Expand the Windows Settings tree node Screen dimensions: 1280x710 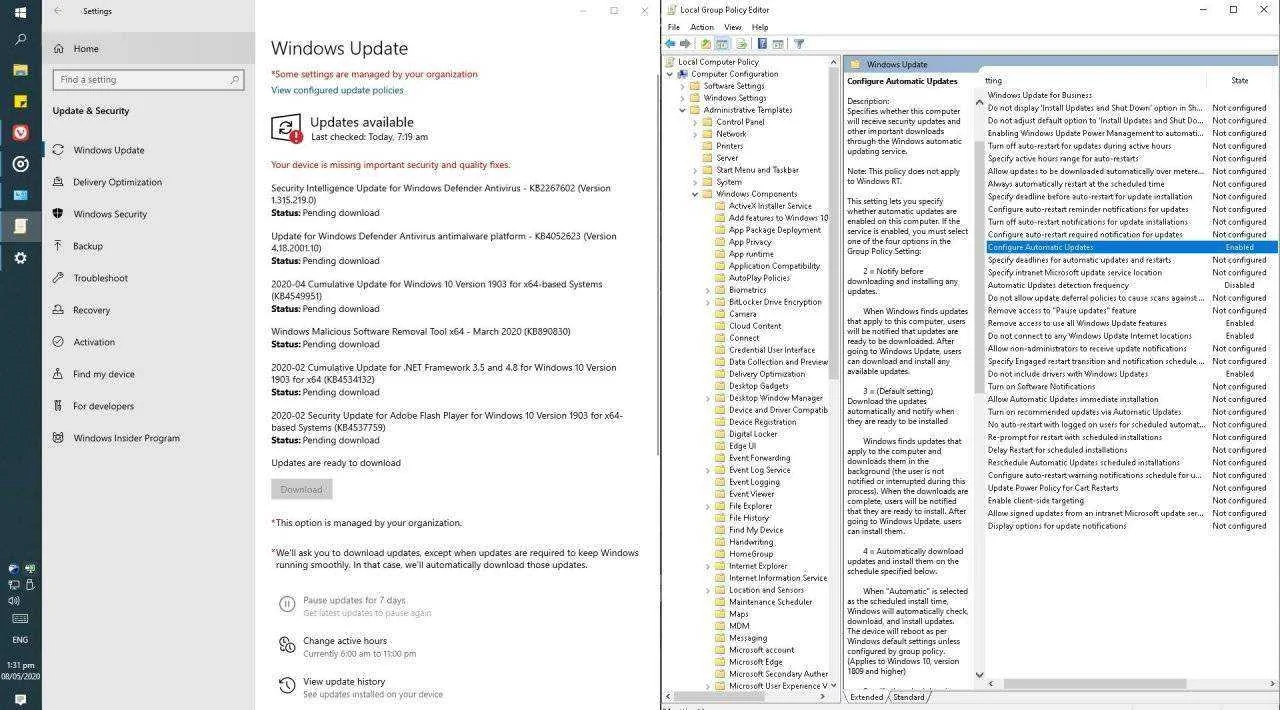[683, 98]
